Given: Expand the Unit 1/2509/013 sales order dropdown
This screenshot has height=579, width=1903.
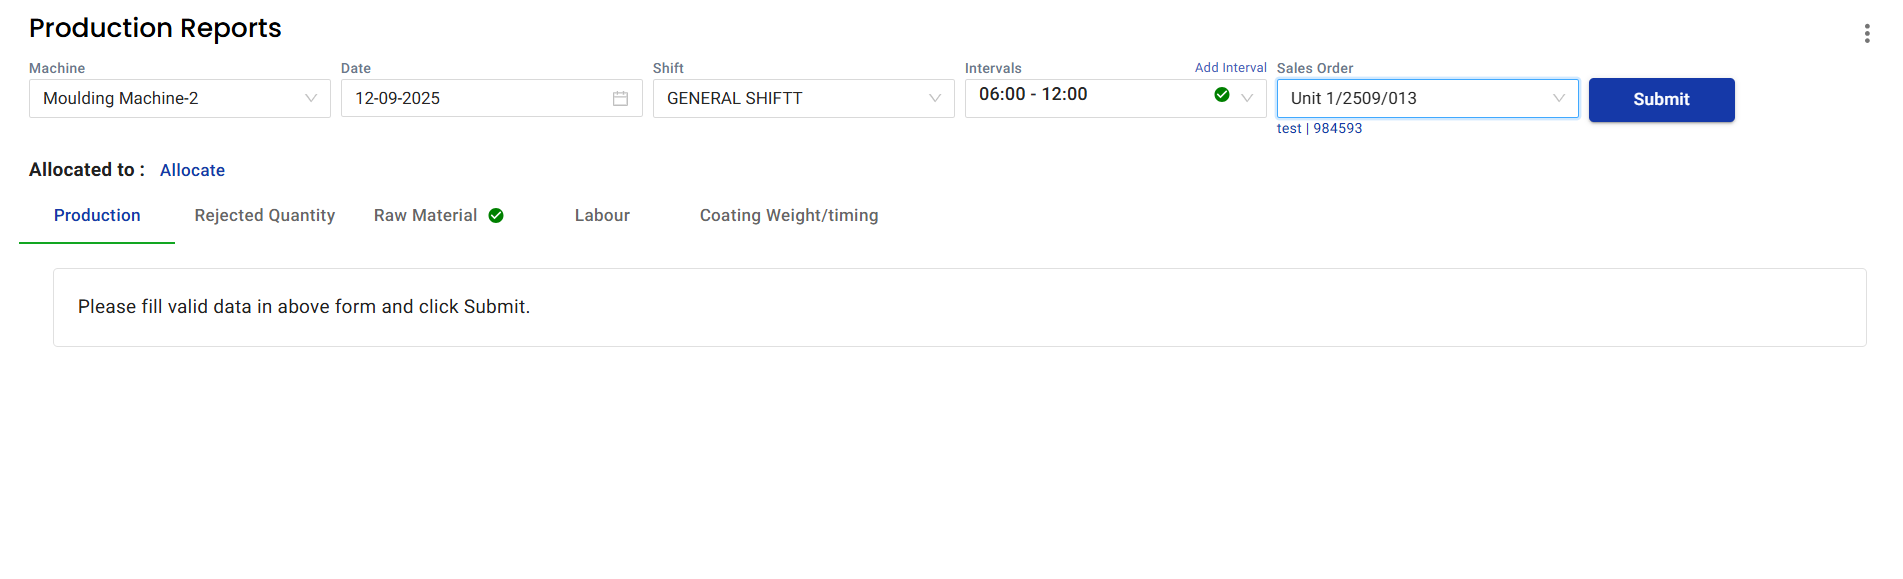Looking at the screenshot, I should pyautogui.click(x=1410, y=99).
